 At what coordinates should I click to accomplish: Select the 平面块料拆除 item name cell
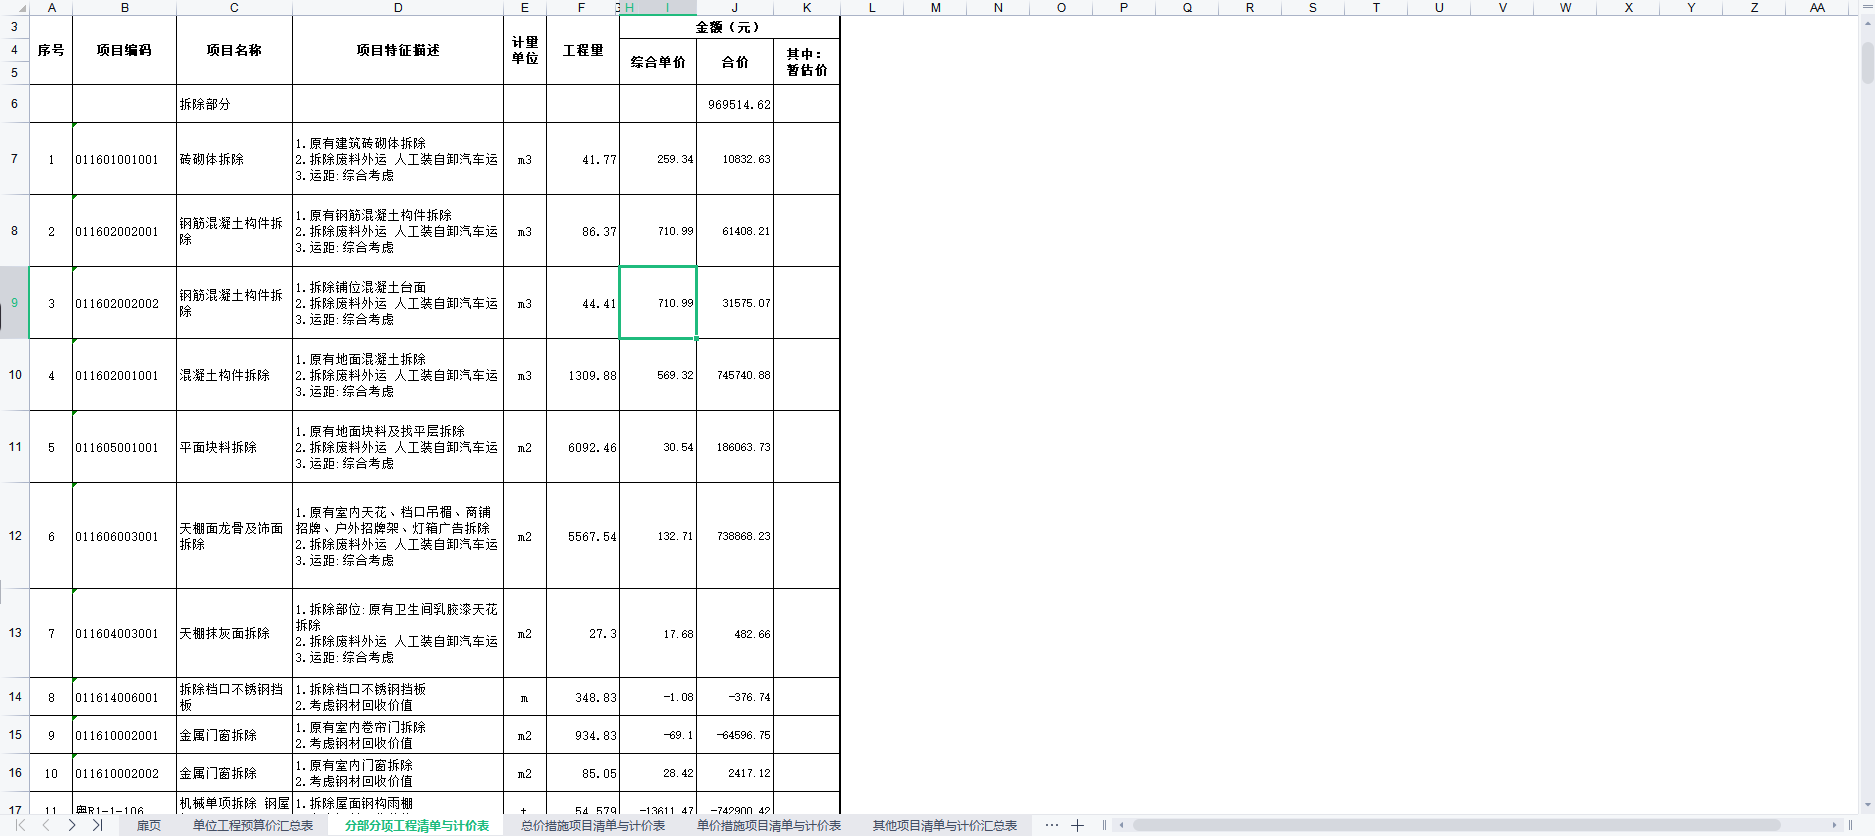click(234, 447)
